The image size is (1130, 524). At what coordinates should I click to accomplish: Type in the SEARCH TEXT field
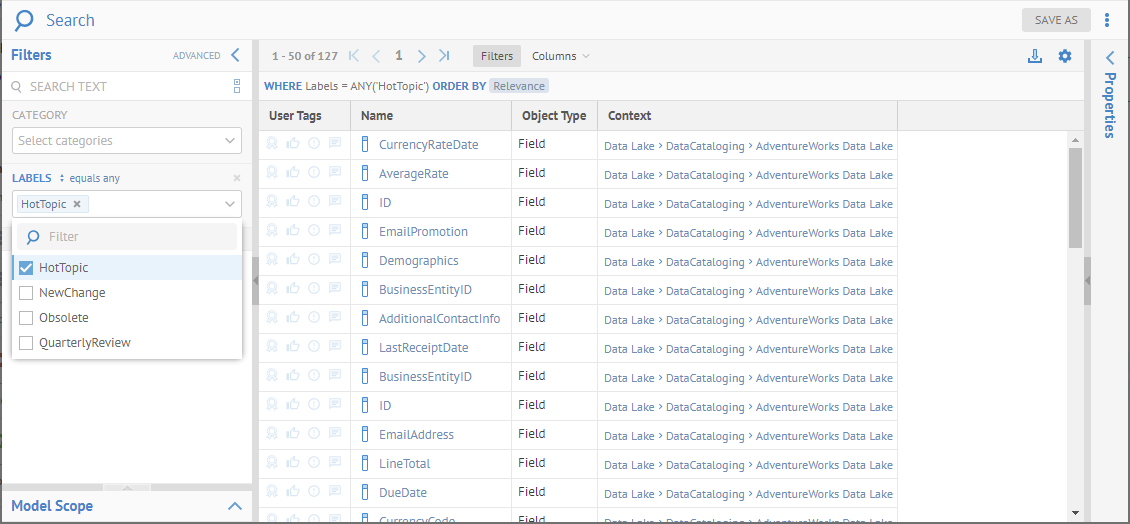coord(120,87)
